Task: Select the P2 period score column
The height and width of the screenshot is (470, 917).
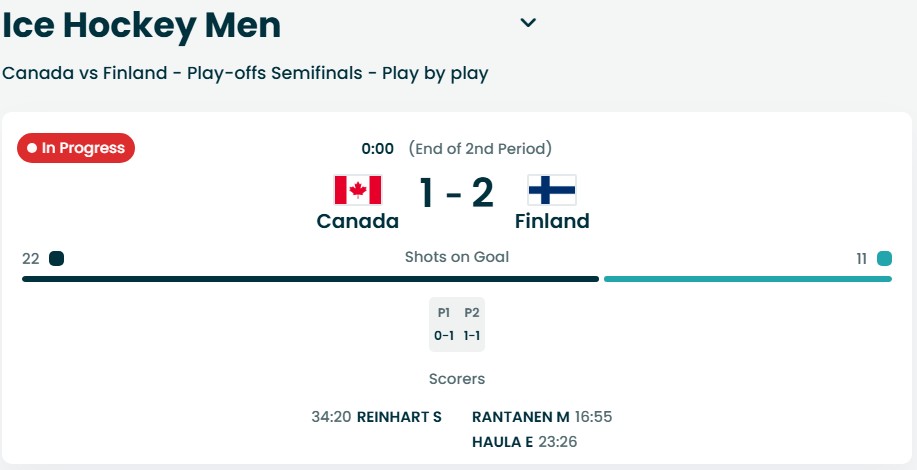Action: 471,324
